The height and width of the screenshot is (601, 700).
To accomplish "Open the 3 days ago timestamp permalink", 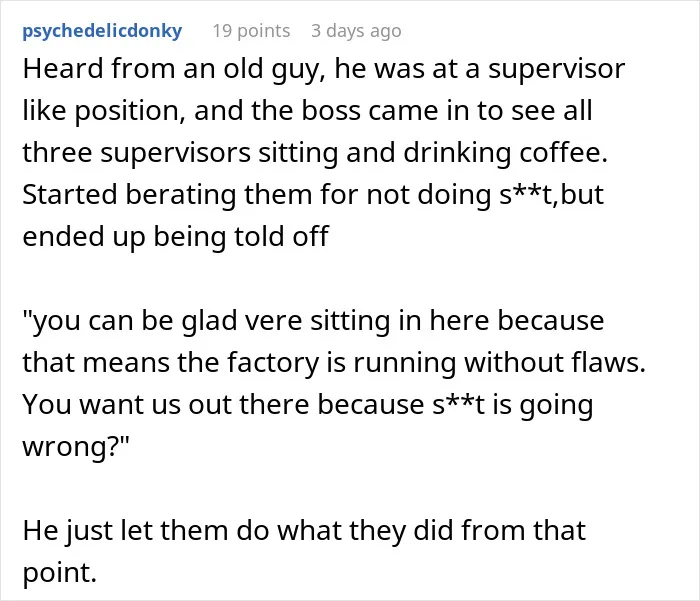I will click(356, 31).
